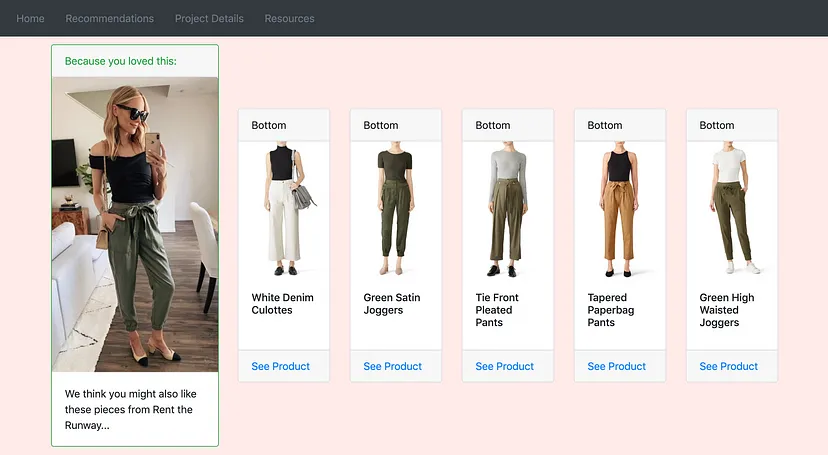Click the 'Because you loved this' header
The image size is (828, 455).
point(120,61)
